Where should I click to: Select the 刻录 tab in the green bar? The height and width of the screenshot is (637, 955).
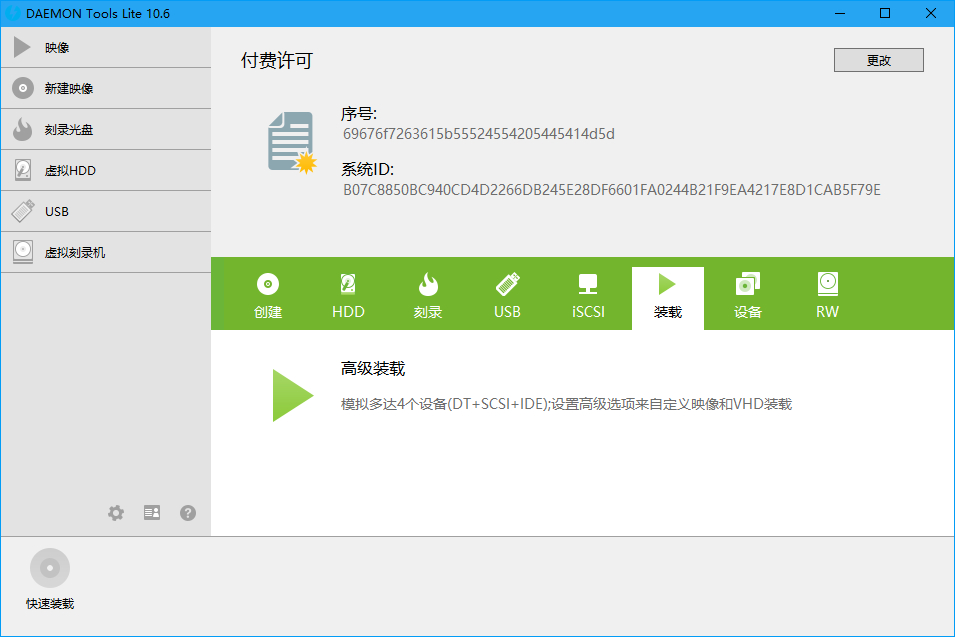[x=427, y=294]
